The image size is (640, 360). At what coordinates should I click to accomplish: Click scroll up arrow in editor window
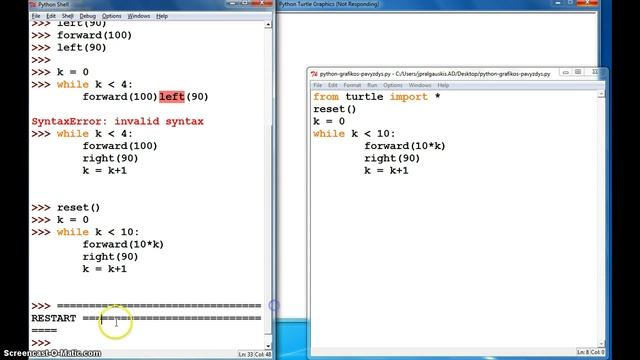pos(601,94)
